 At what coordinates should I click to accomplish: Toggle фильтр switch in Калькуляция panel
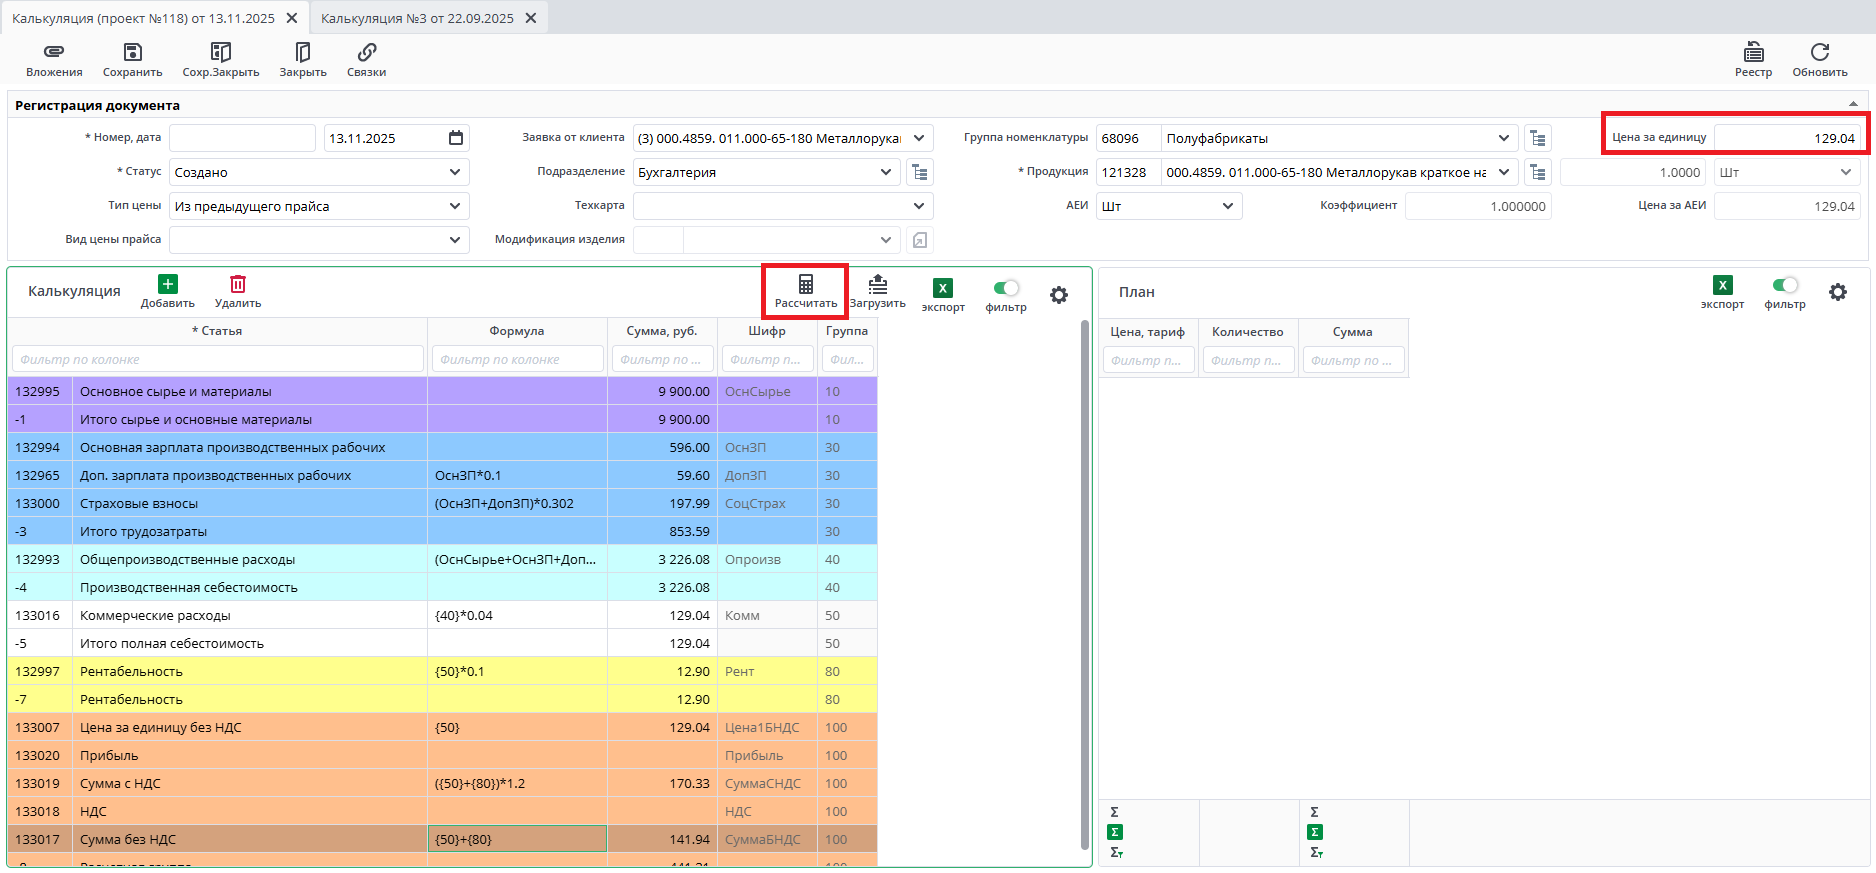click(1006, 288)
